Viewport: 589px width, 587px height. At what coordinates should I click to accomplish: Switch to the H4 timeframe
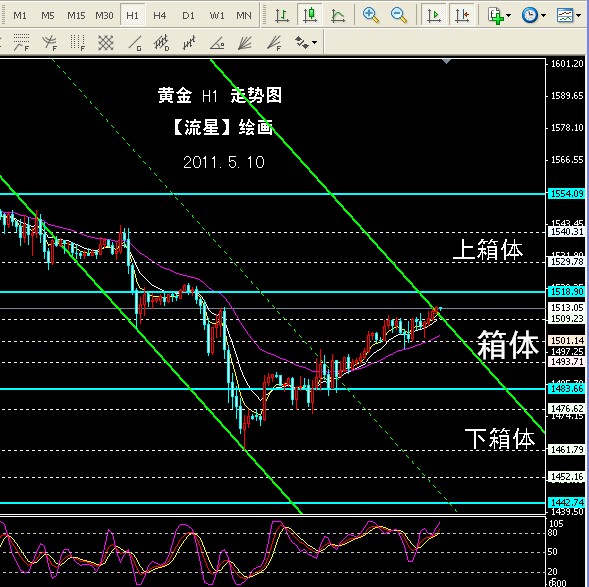click(160, 16)
